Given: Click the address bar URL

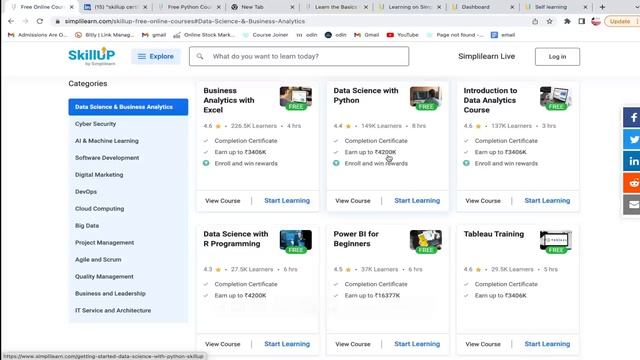Looking at the screenshot, I should (185, 21).
